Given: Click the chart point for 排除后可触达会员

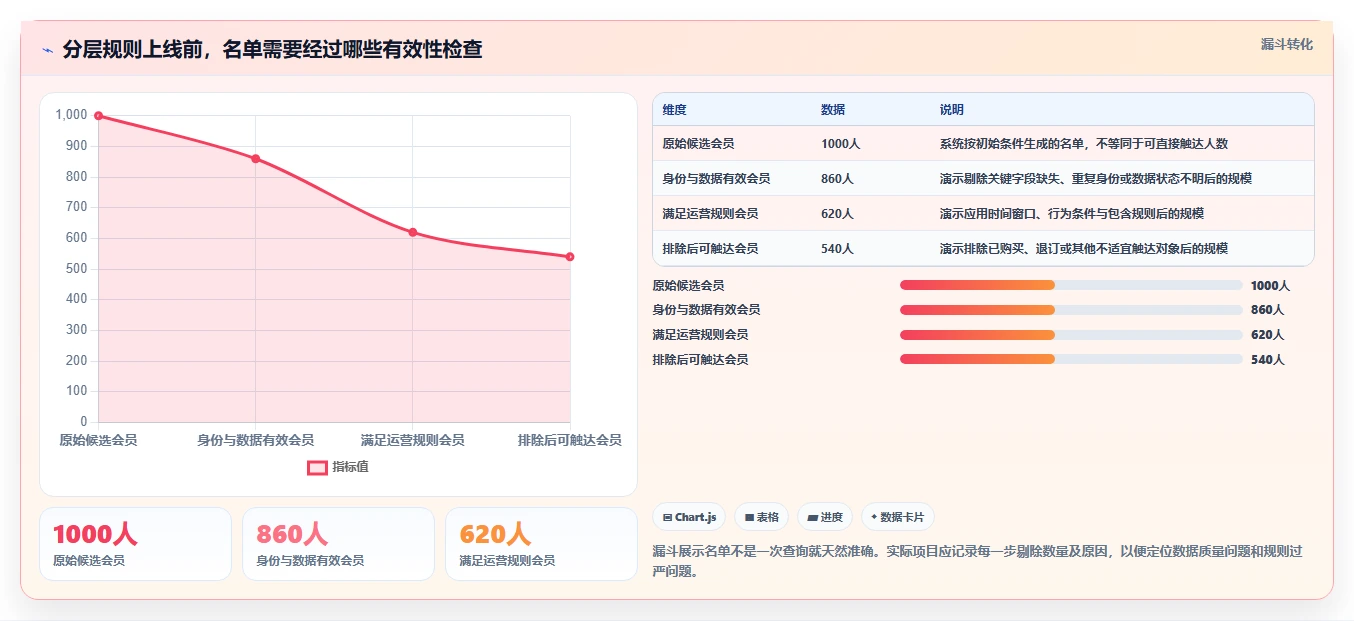Looking at the screenshot, I should coord(570,257).
